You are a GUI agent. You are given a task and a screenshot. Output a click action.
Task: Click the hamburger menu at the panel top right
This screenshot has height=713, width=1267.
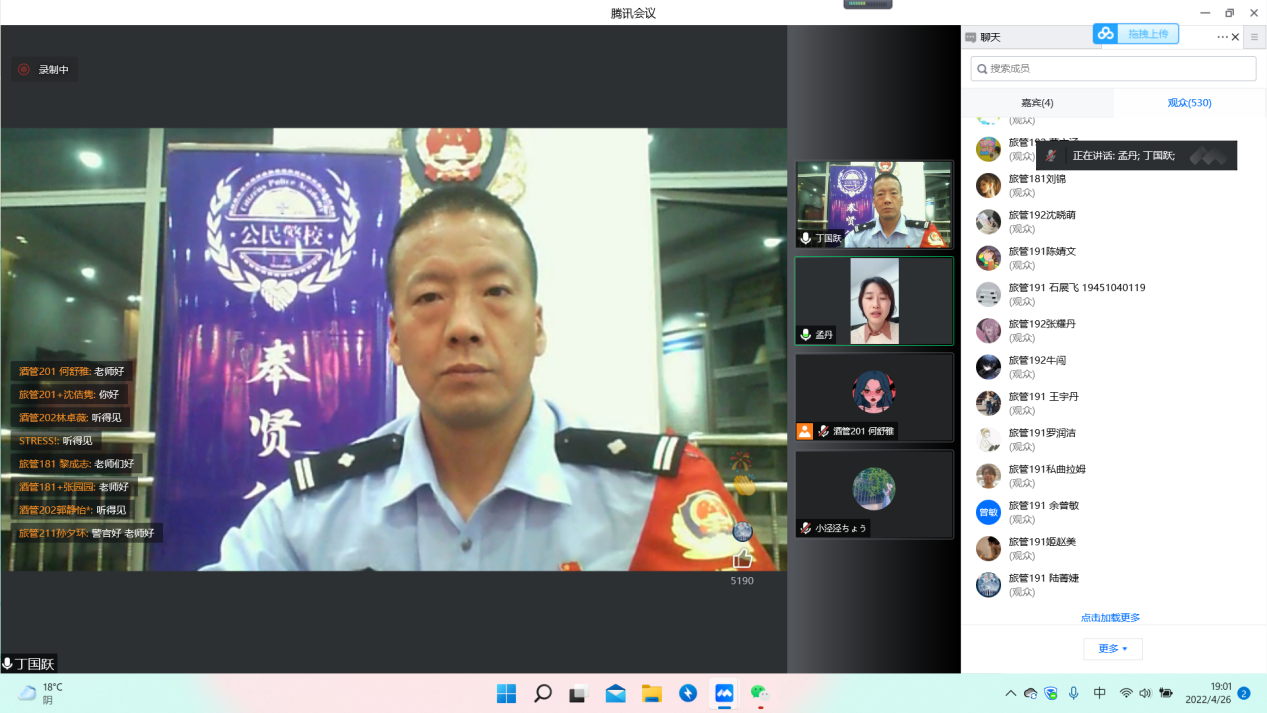1254,37
